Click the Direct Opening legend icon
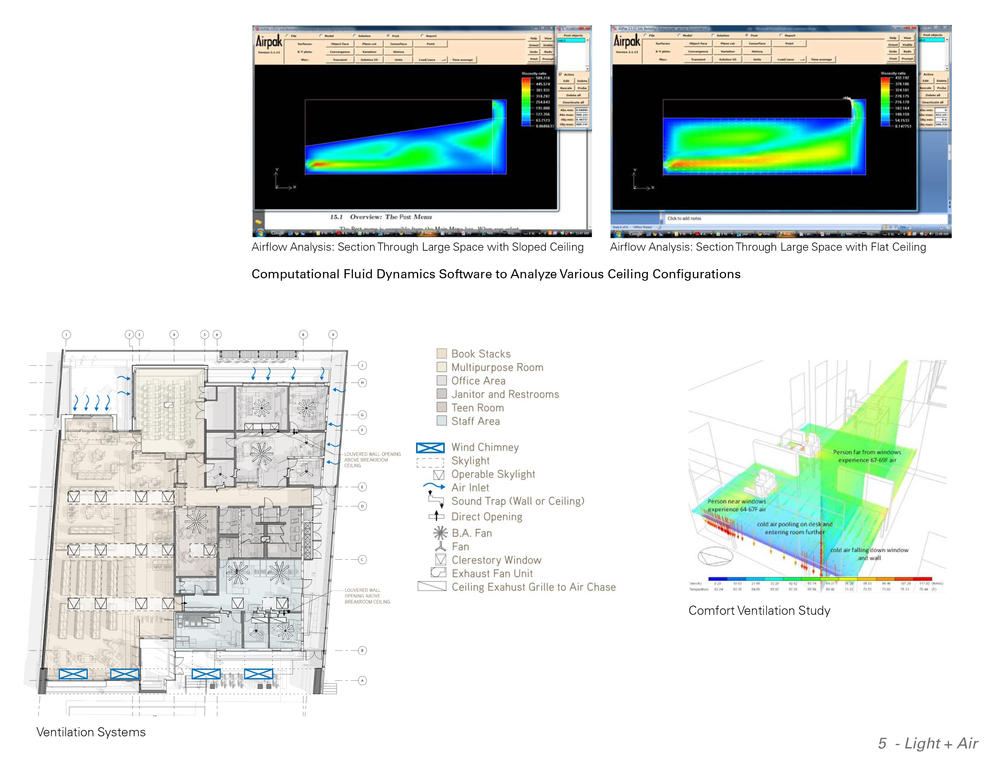The height and width of the screenshot is (773, 1000). pyautogui.click(x=438, y=517)
